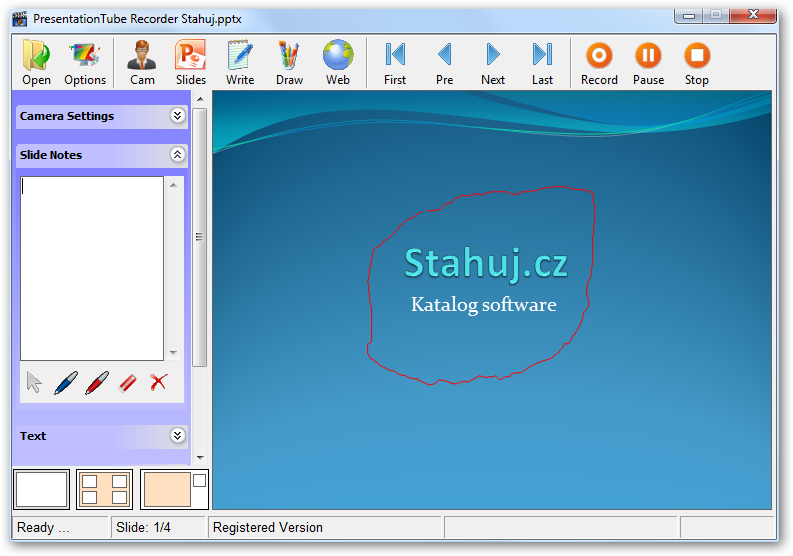
Task: Choose the eraser tool
Action: click(127, 383)
